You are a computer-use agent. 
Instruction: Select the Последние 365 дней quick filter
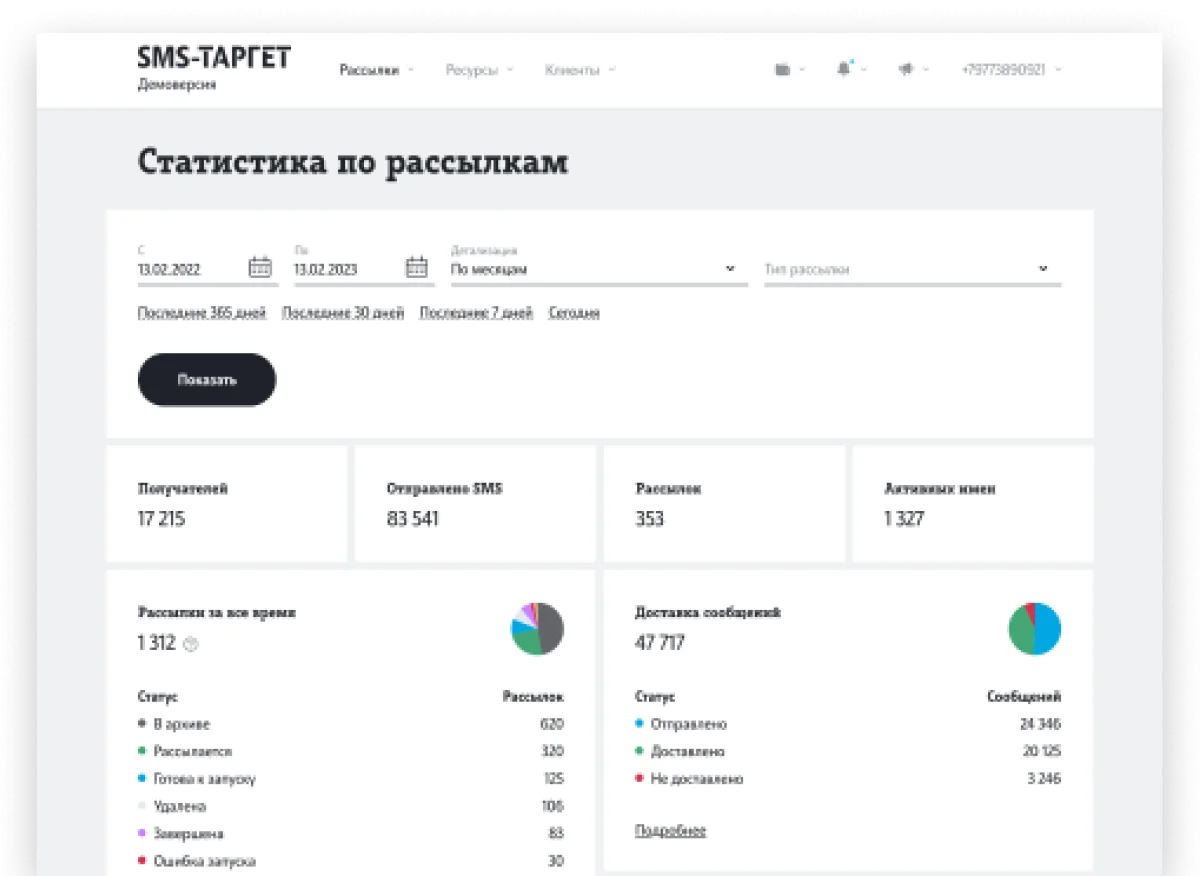(202, 313)
